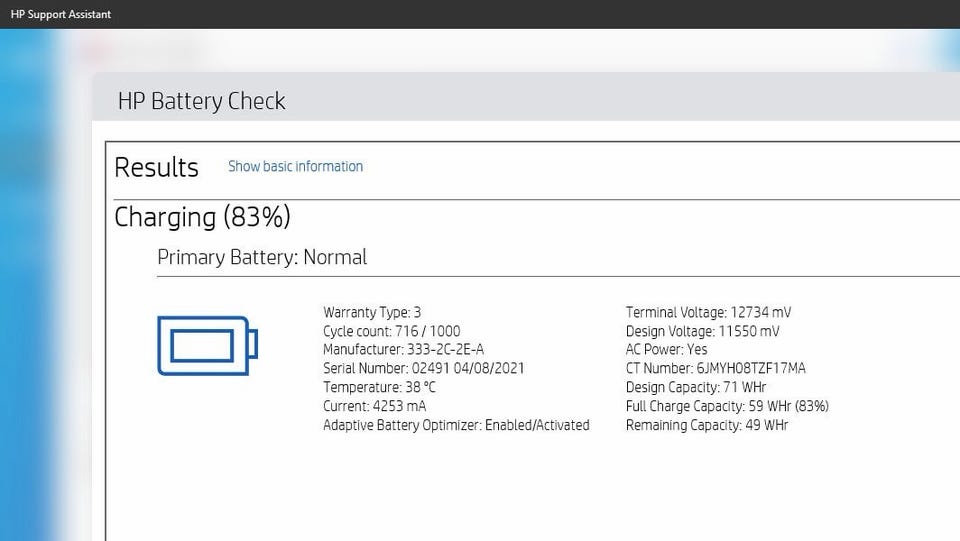Select the Results heading
The image size is (960, 541).
point(156,167)
